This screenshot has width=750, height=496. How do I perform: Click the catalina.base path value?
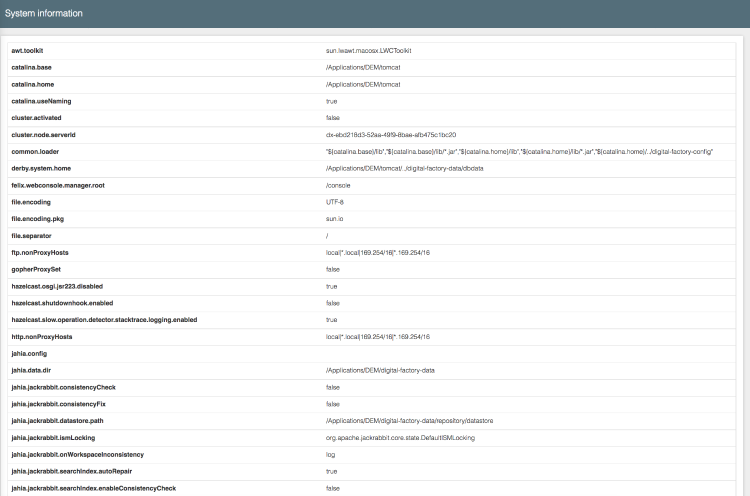(363, 67)
